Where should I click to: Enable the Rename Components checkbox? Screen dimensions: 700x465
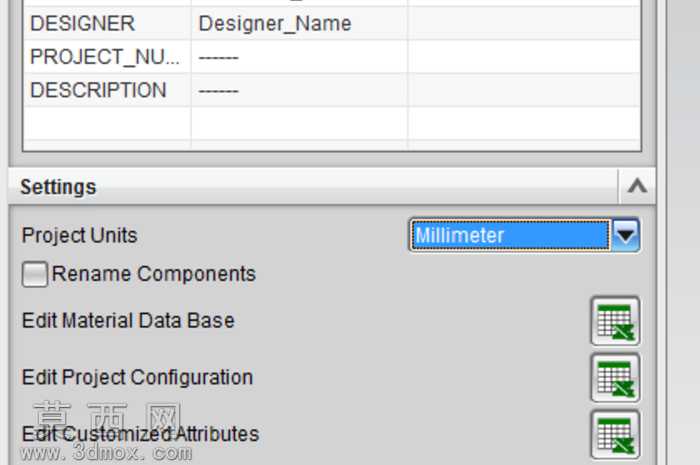click(x=34, y=274)
